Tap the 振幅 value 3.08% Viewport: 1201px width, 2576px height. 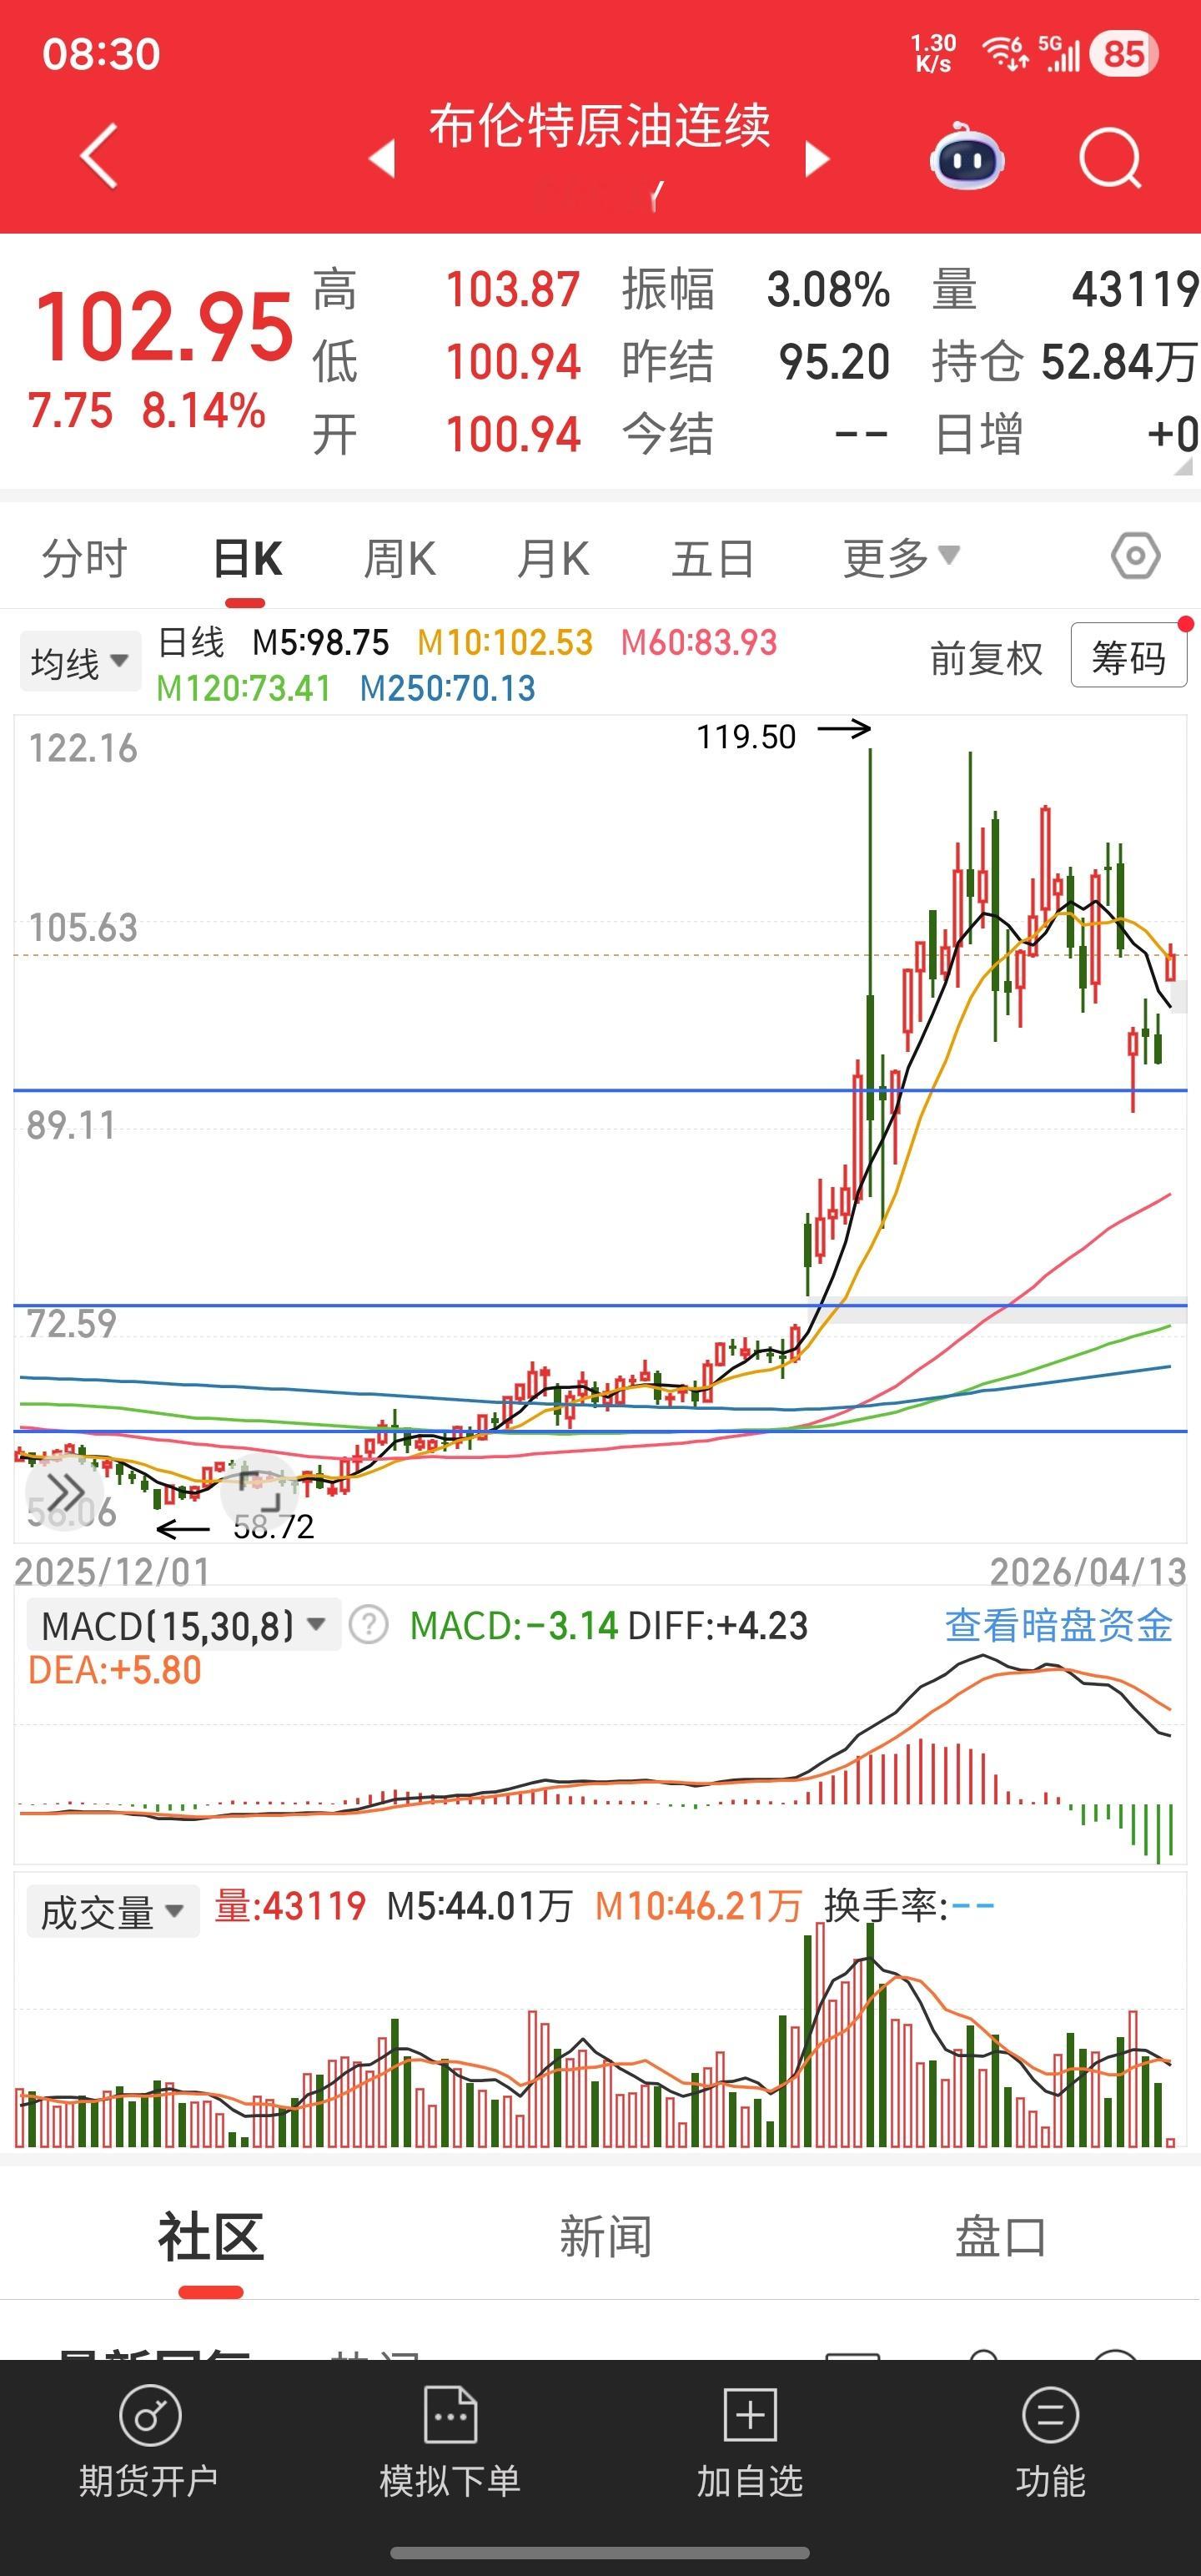(x=829, y=290)
